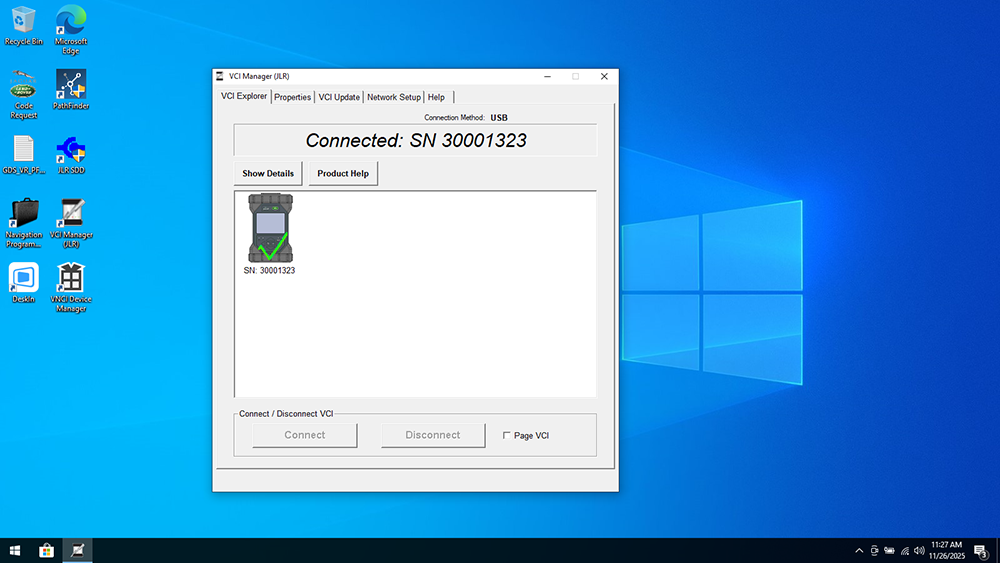Click the Show Details button
The width and height of the screenshot is (1000, 563).
[x=268, y=173]
